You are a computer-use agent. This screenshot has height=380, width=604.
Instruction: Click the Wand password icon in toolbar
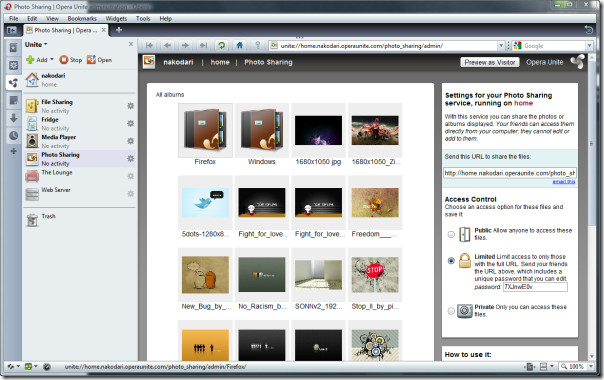click(x=258, y=45)
